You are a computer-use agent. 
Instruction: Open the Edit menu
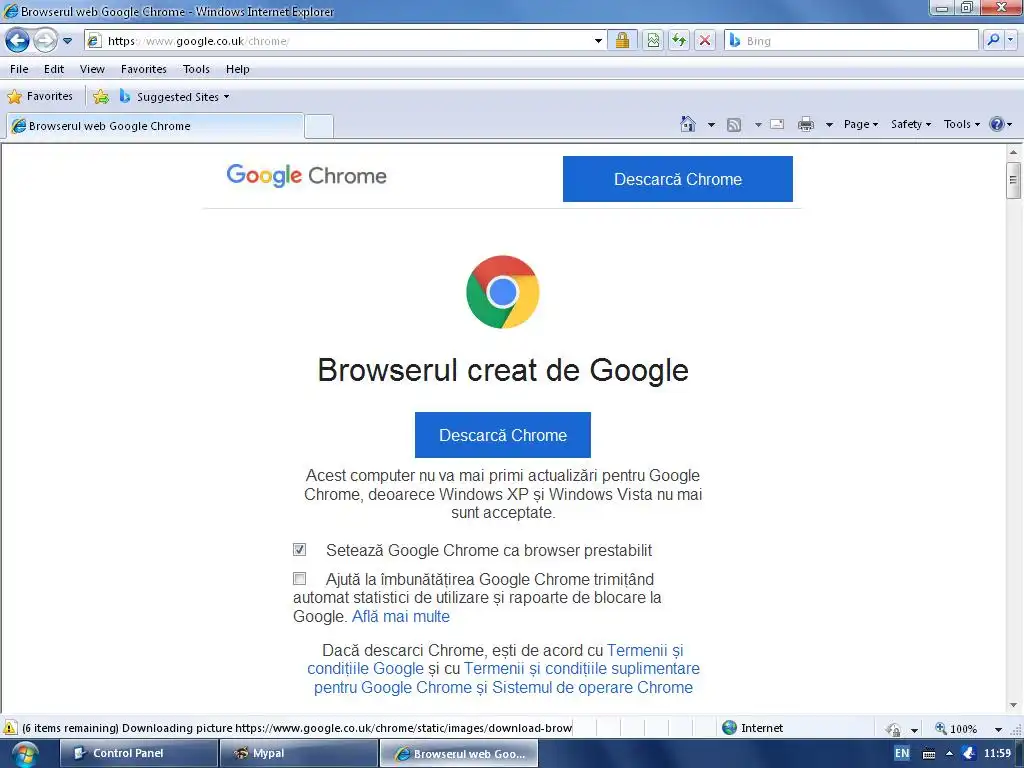pos(54,69)
